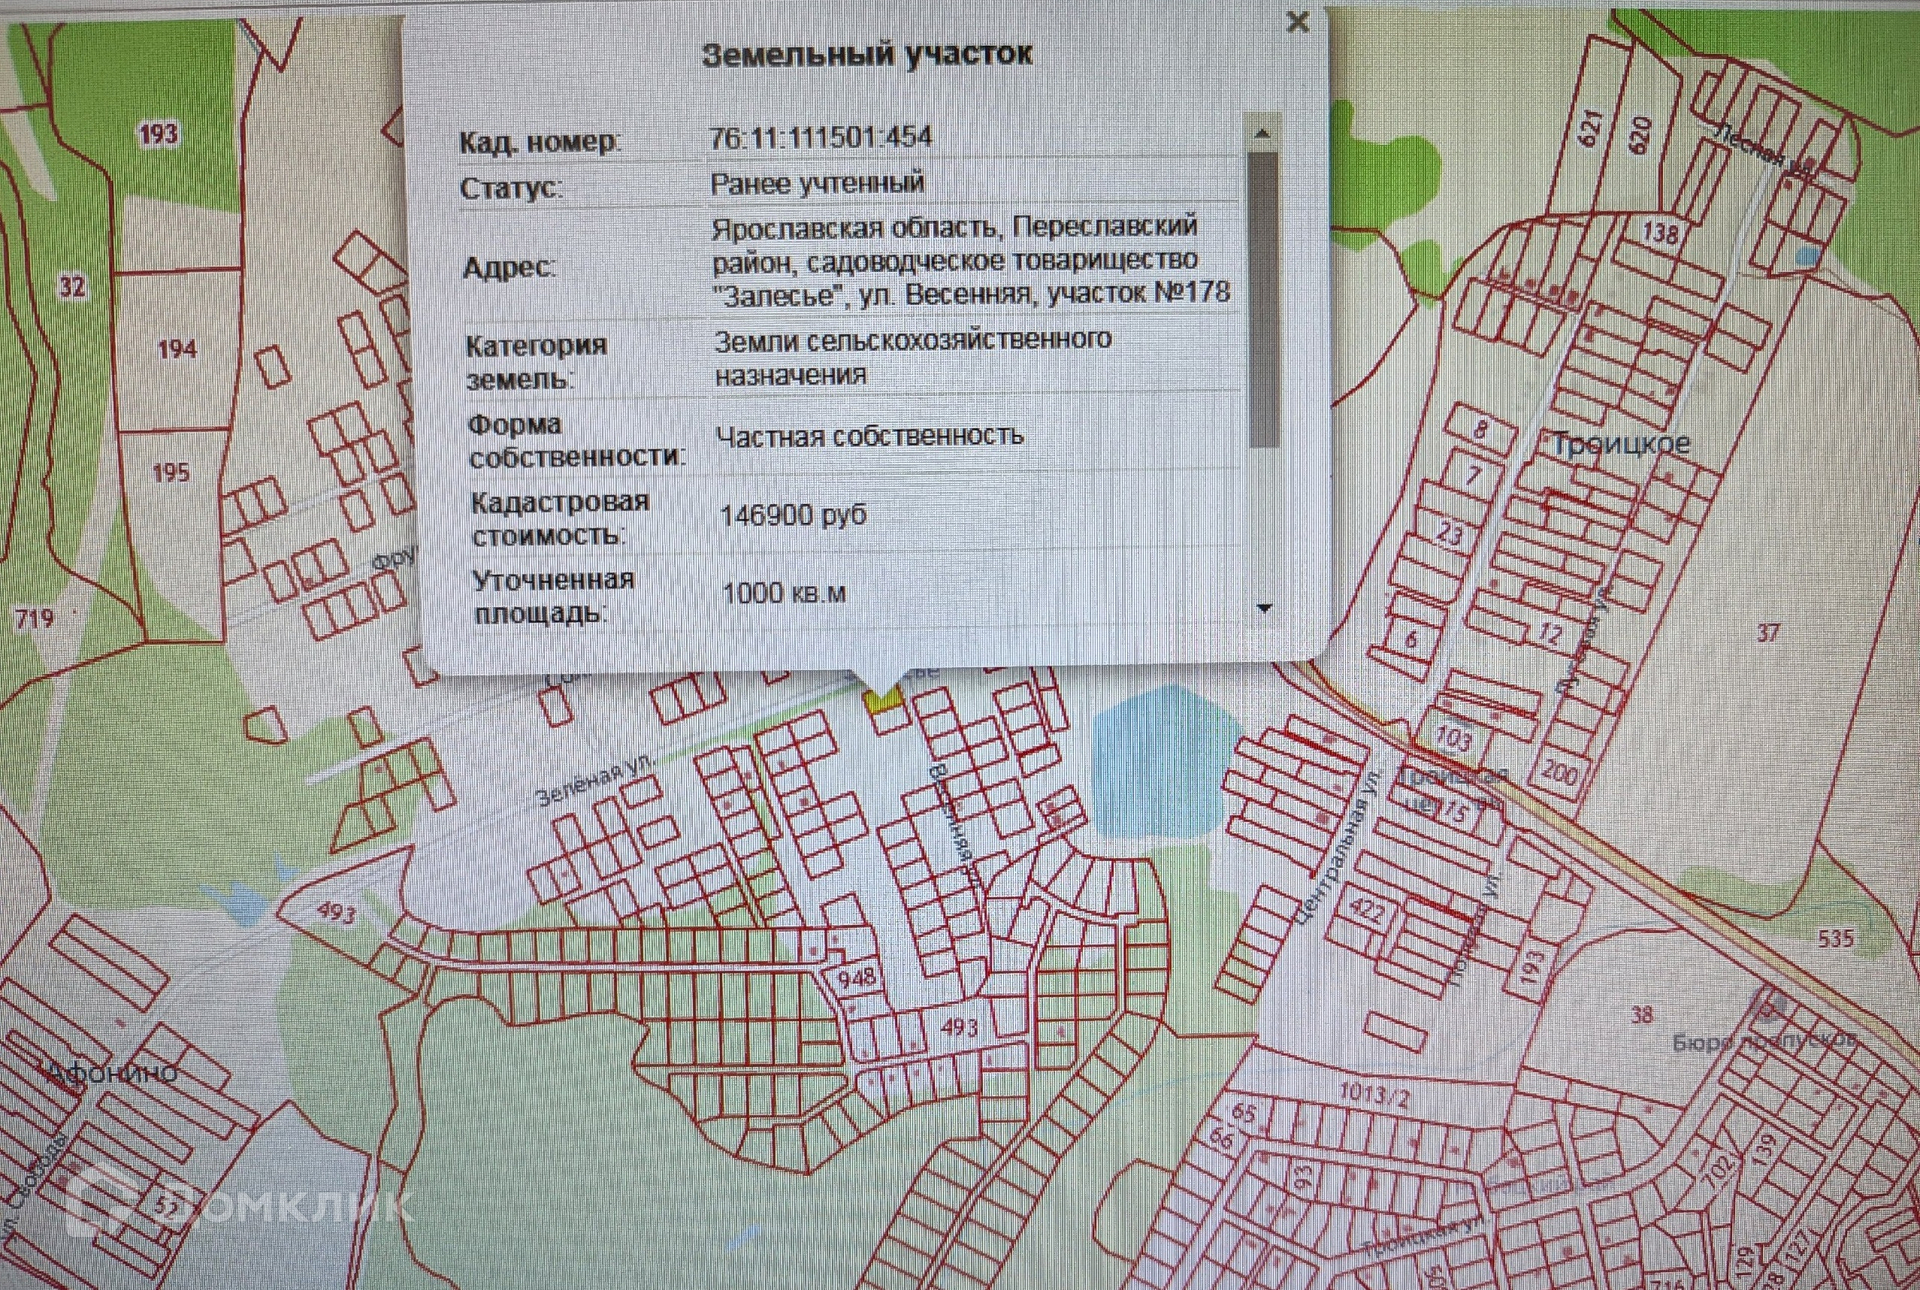Select map parcel numbered 194
The image size is (1920, 1290).
pyautogui.click(x=176, y=349)
